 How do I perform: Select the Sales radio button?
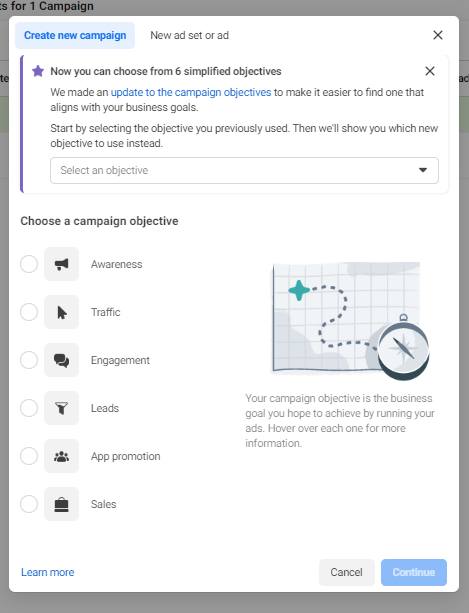pos(29,504)
